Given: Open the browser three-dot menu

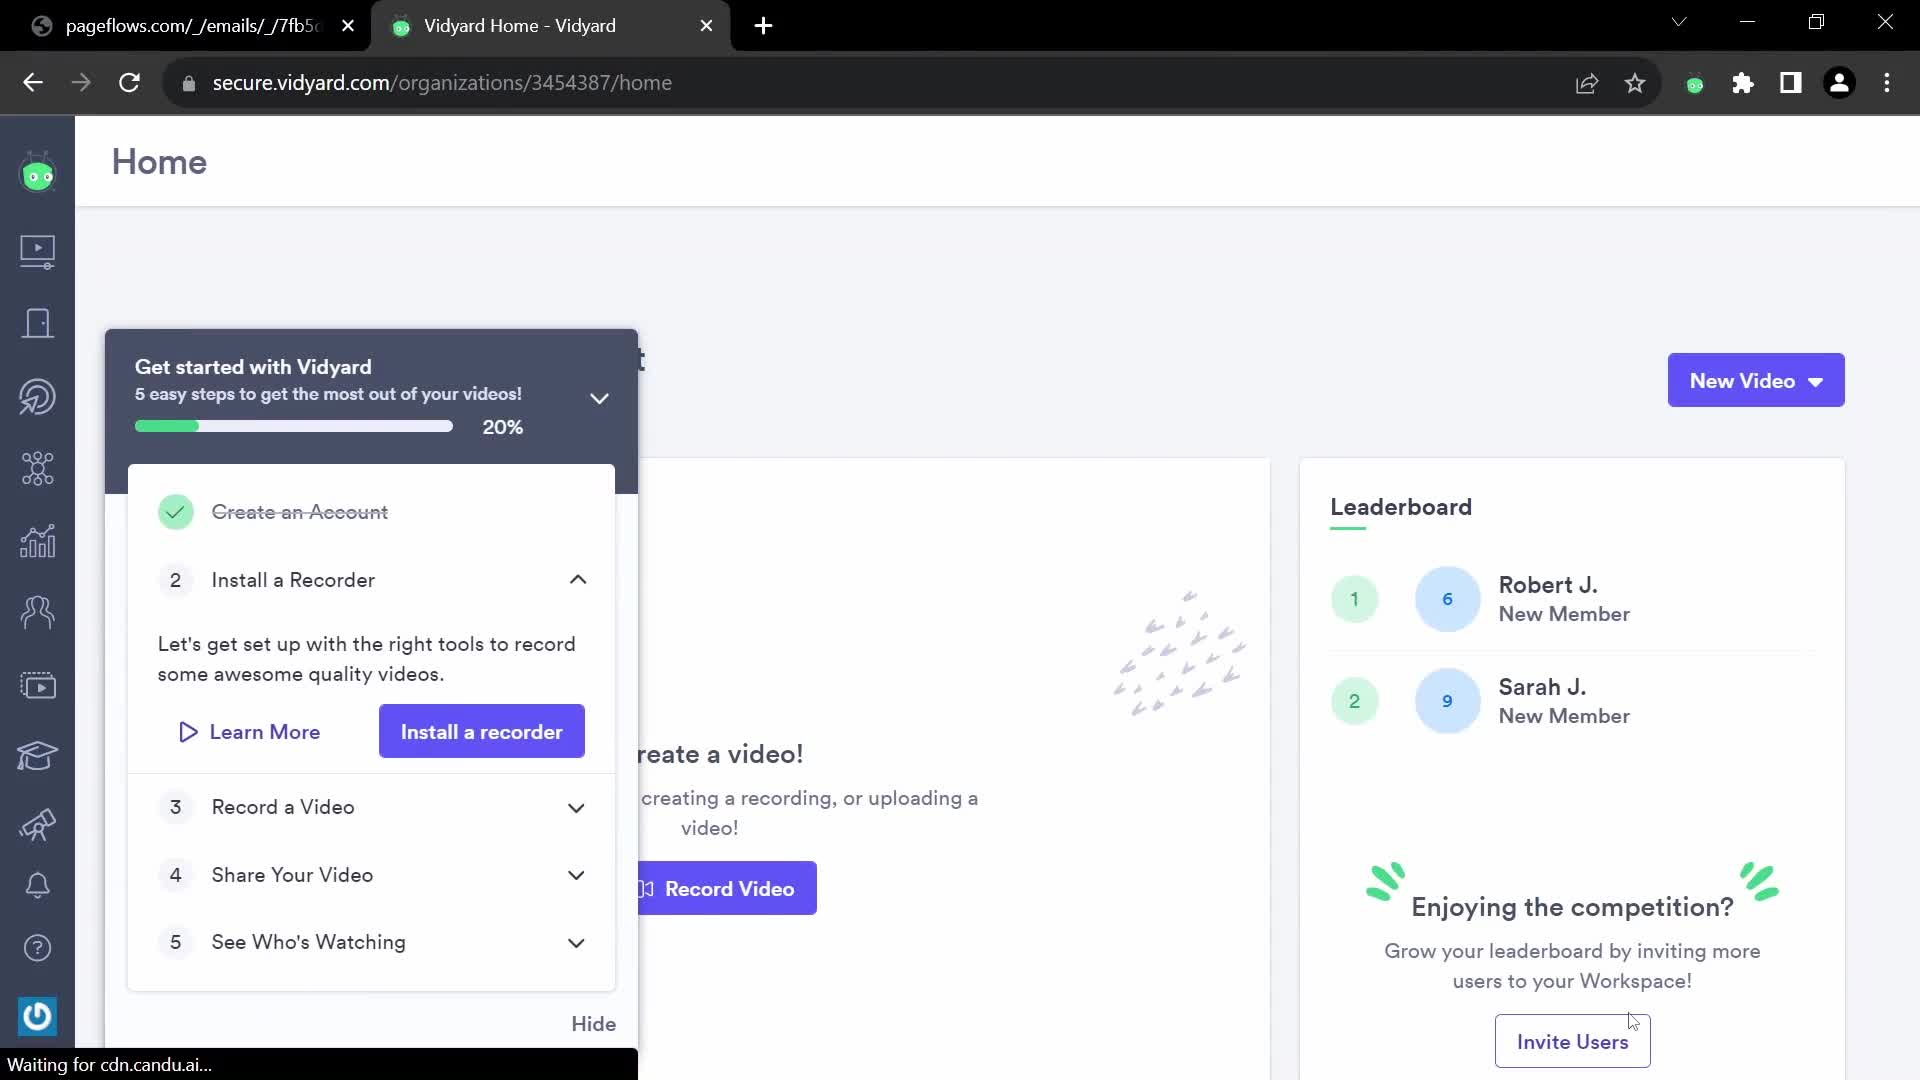Looking at the screenshot, I should [1887, 83].
